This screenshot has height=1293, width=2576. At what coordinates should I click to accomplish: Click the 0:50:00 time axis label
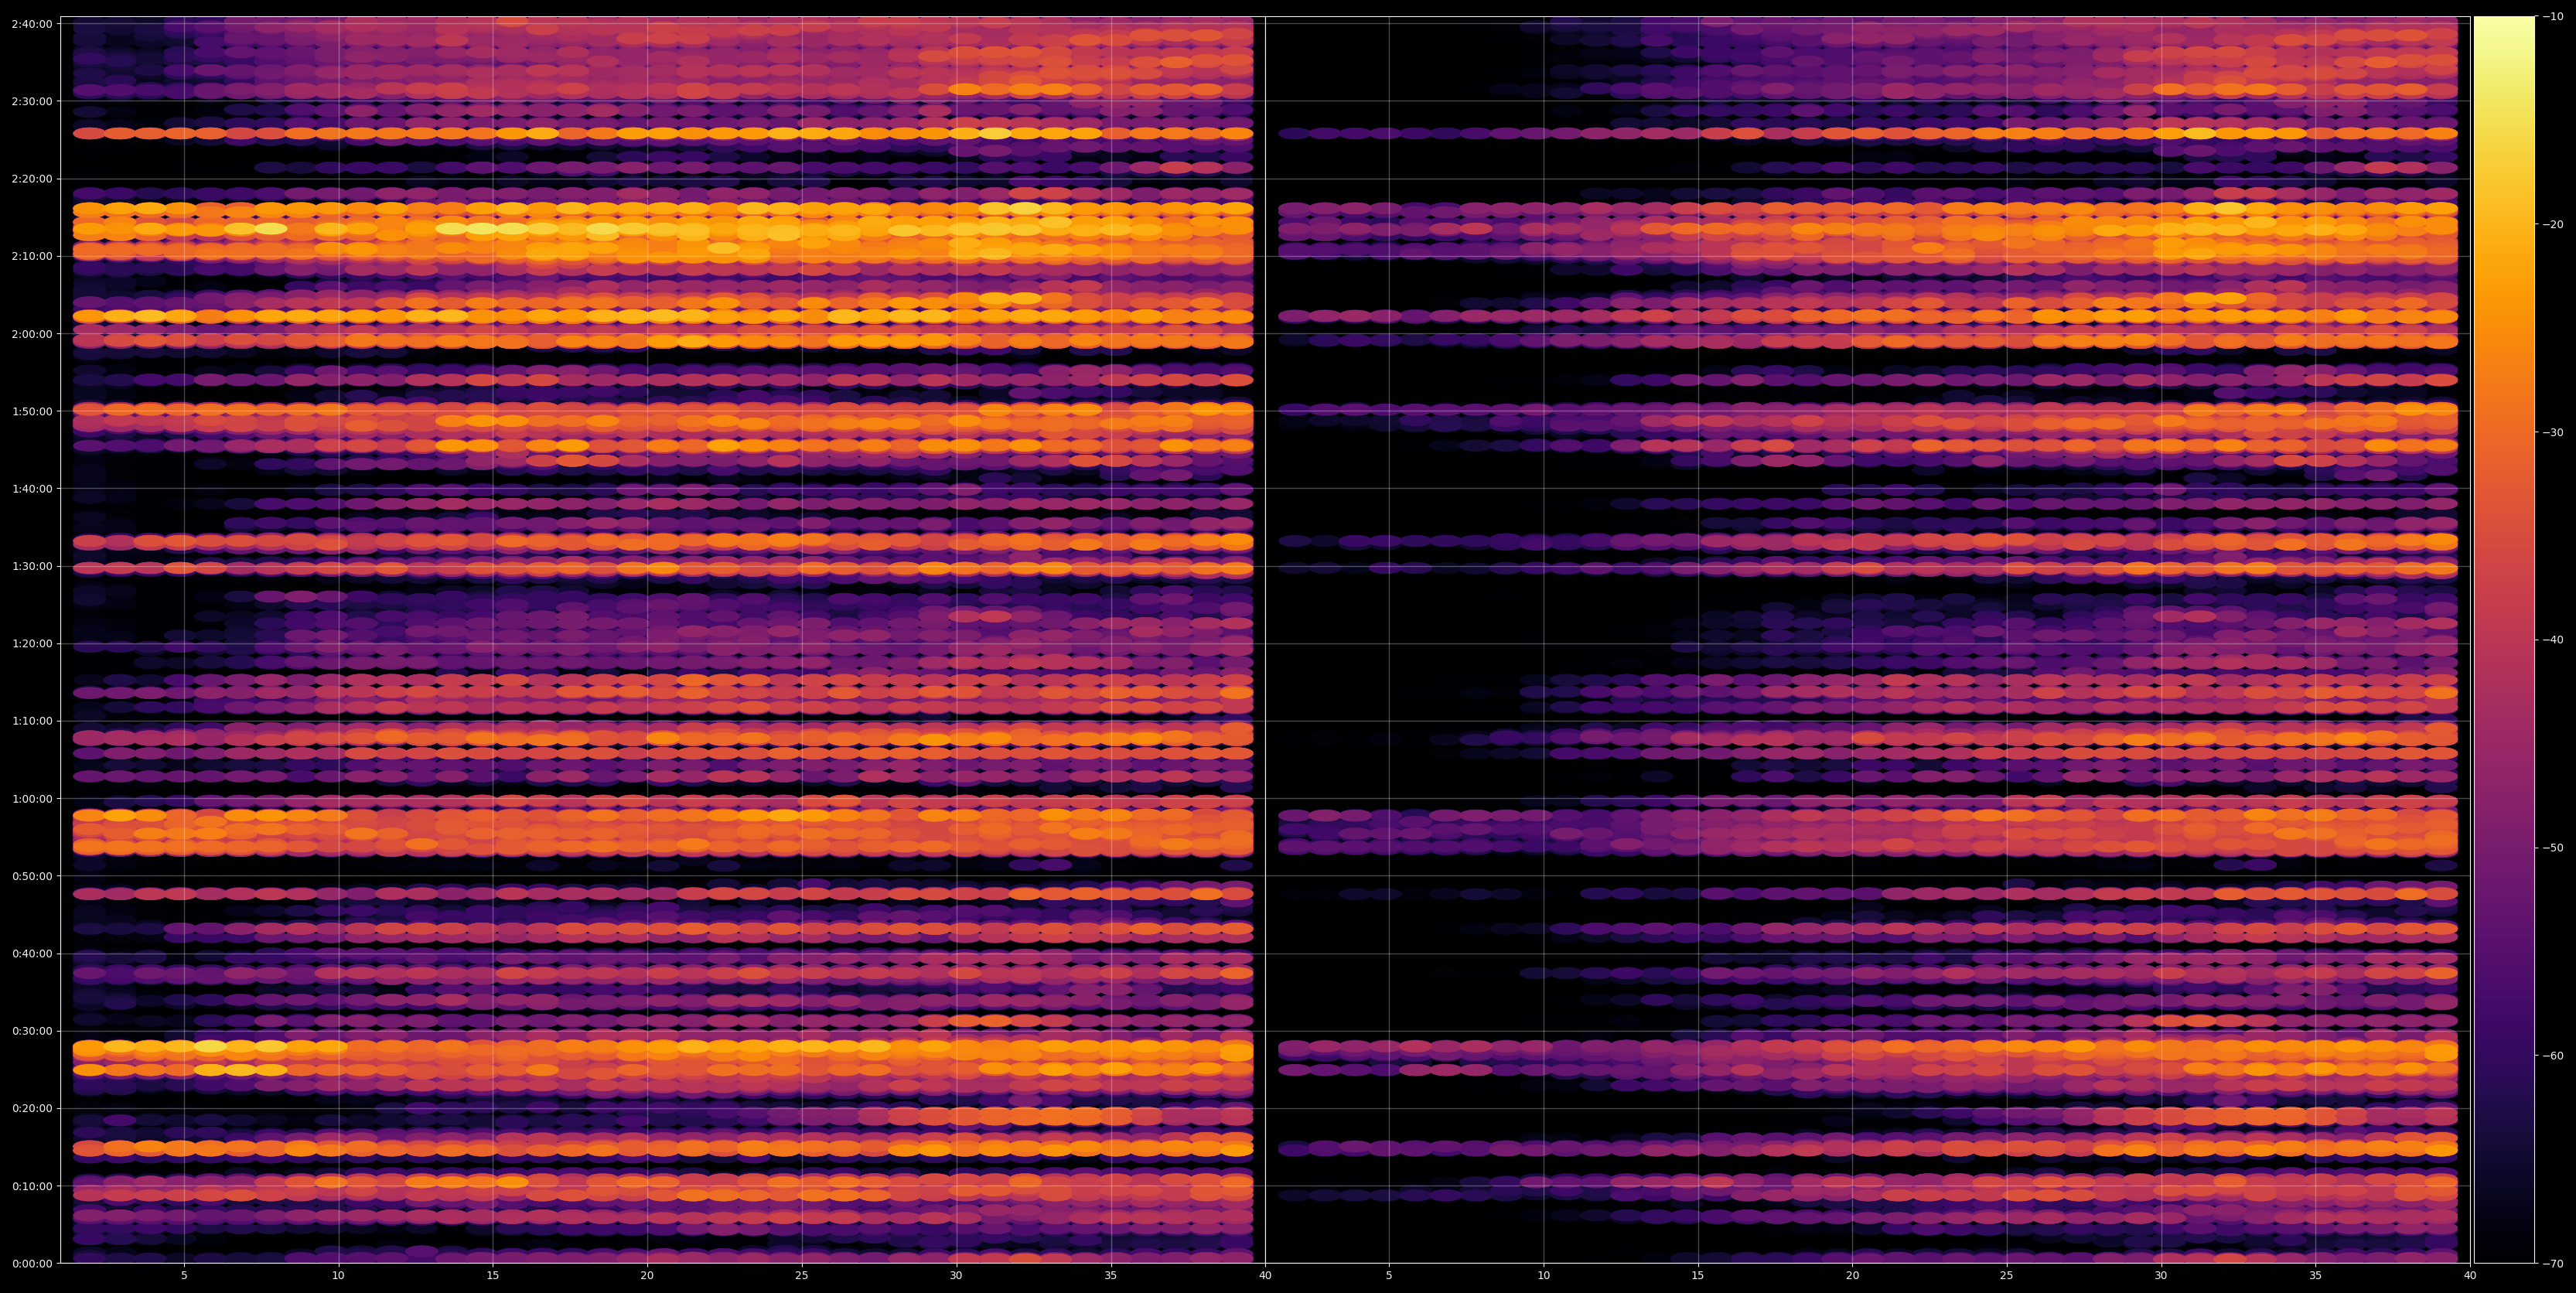point(32,876)
